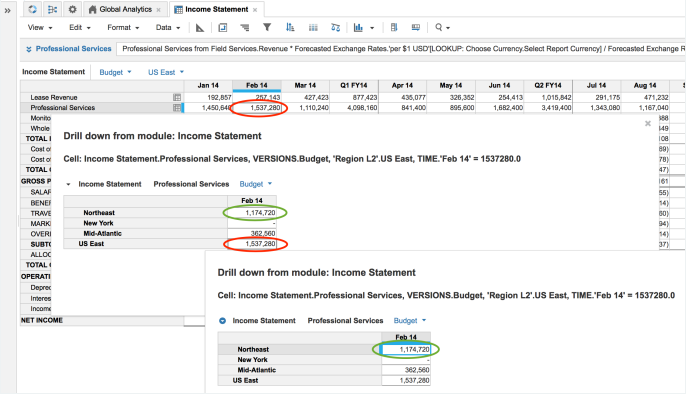The height and width of the screenshot is (394, 686).
Task: Click Lease Revenue cell 471,232
Action: click(x=645, y=98)
